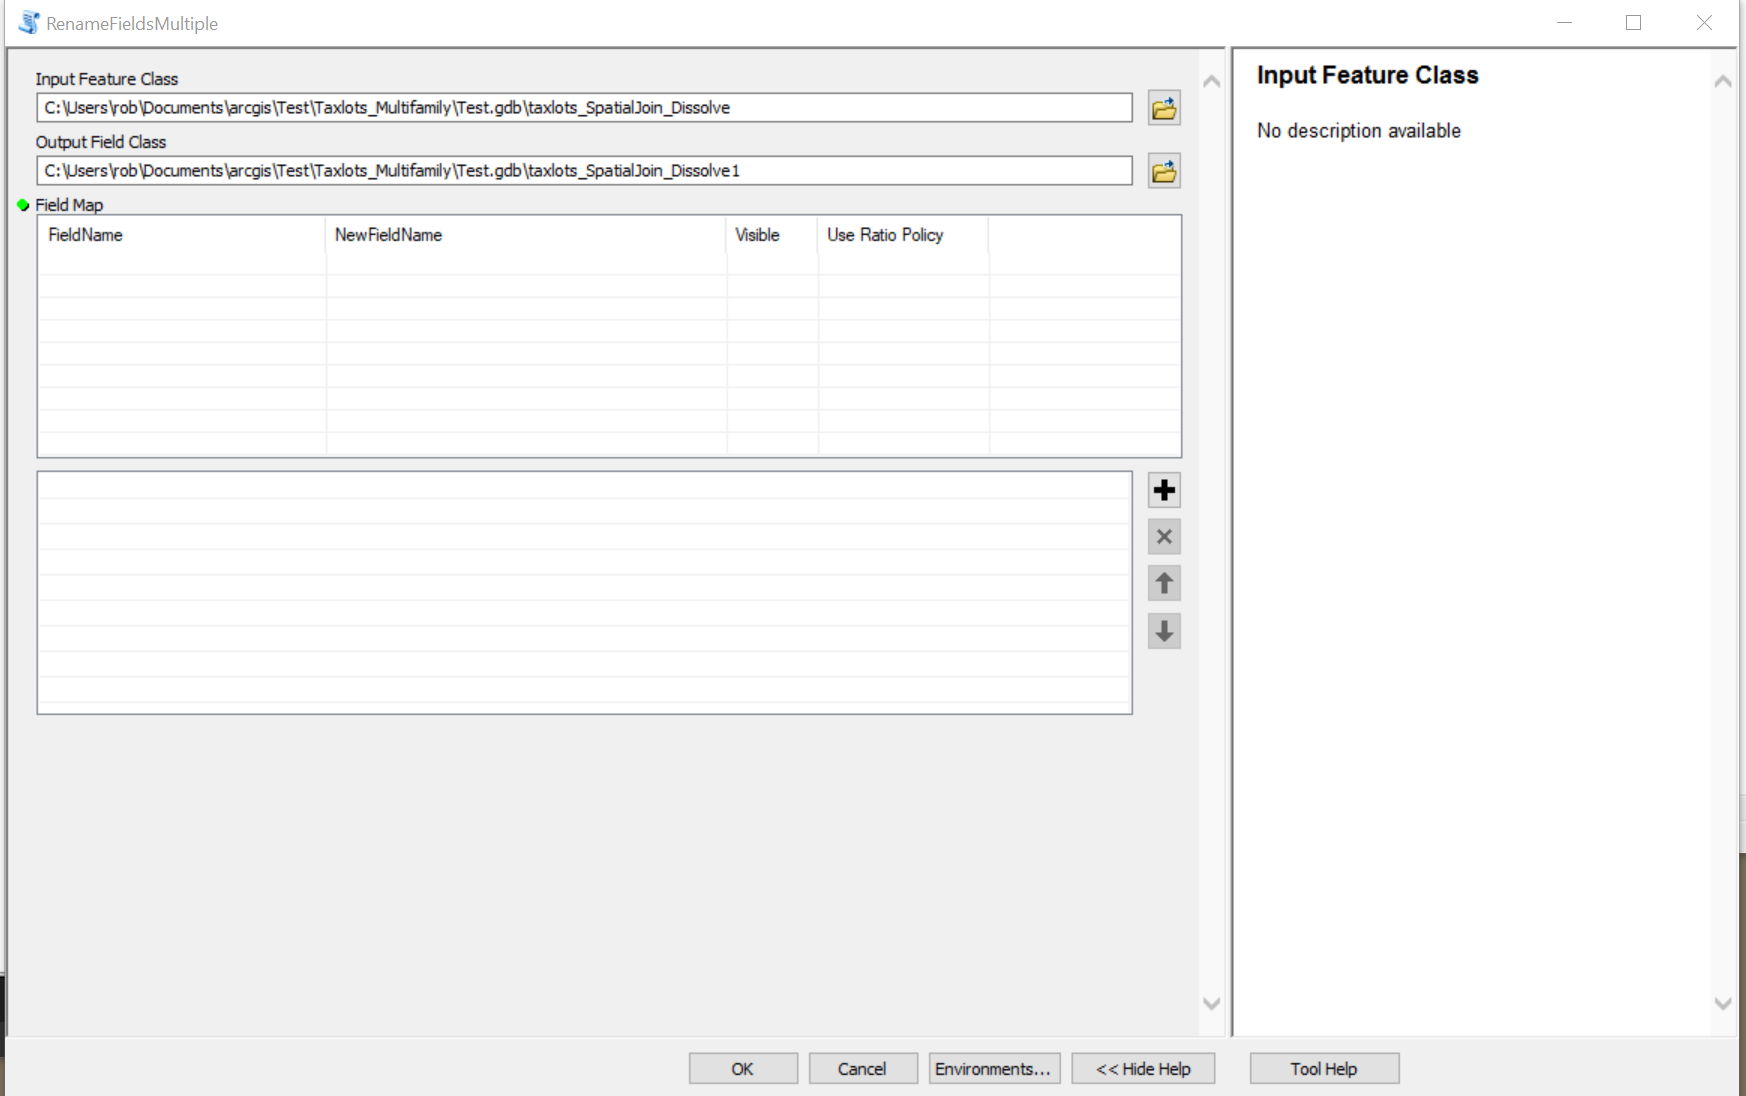
Task: Move row down with arrow button
Action: [x=1164, y=631]
